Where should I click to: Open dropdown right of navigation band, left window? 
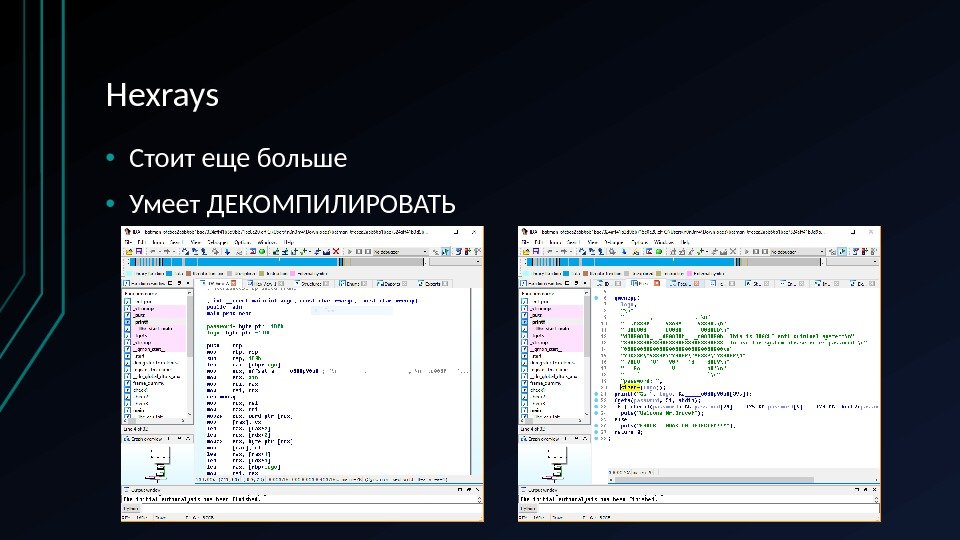click(x=456, y=261)
